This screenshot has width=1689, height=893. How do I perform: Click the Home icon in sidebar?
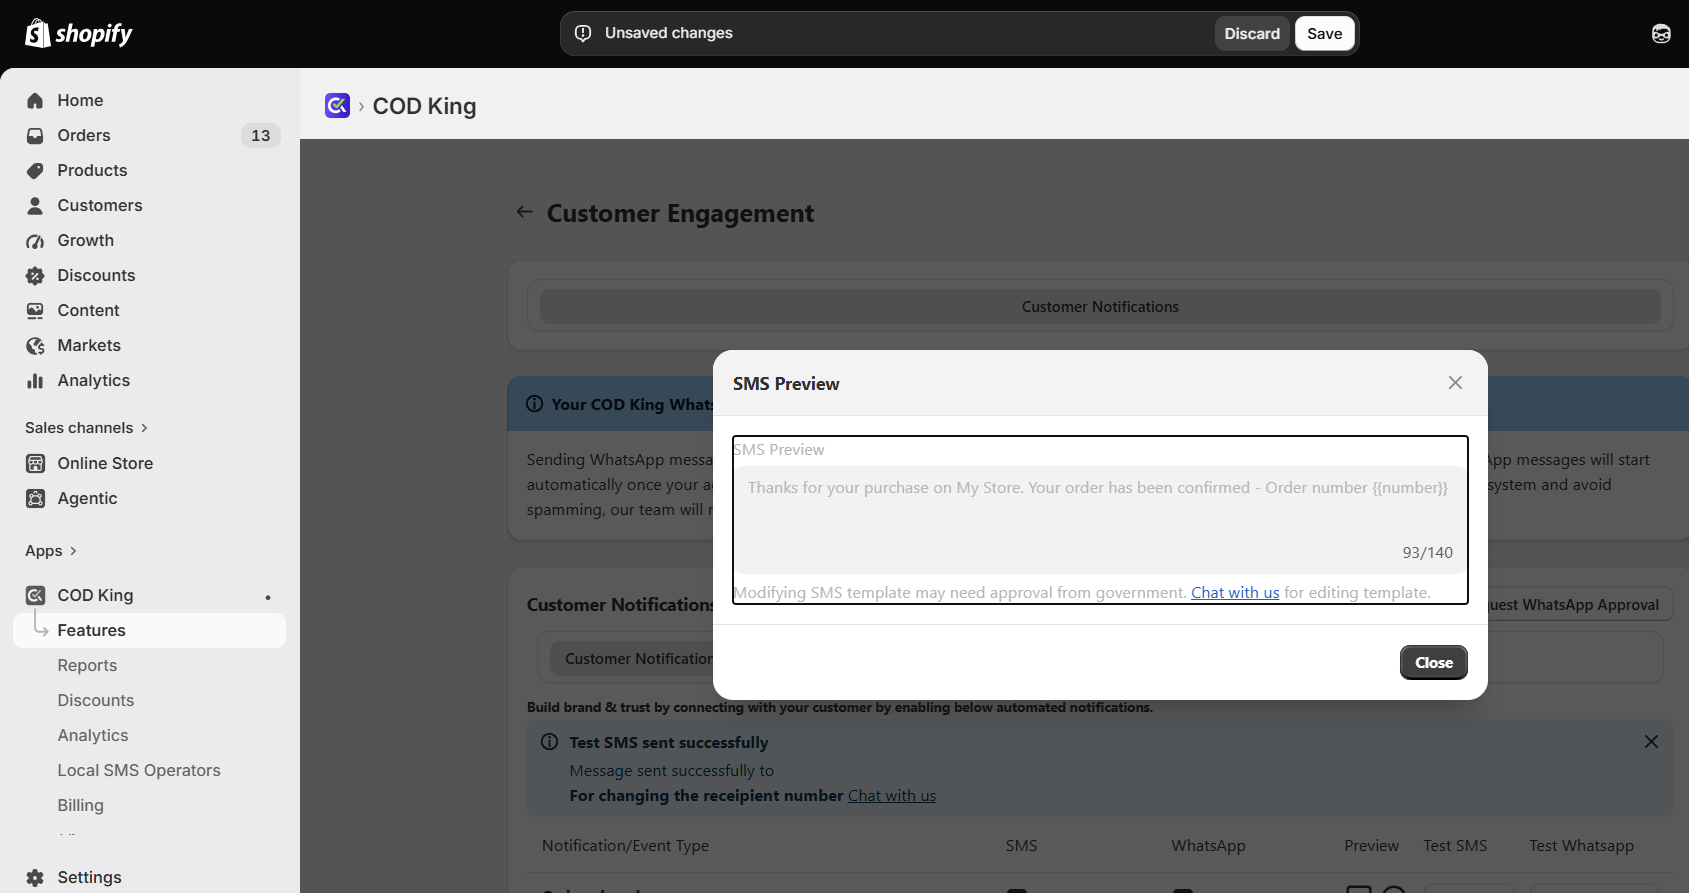35,100
